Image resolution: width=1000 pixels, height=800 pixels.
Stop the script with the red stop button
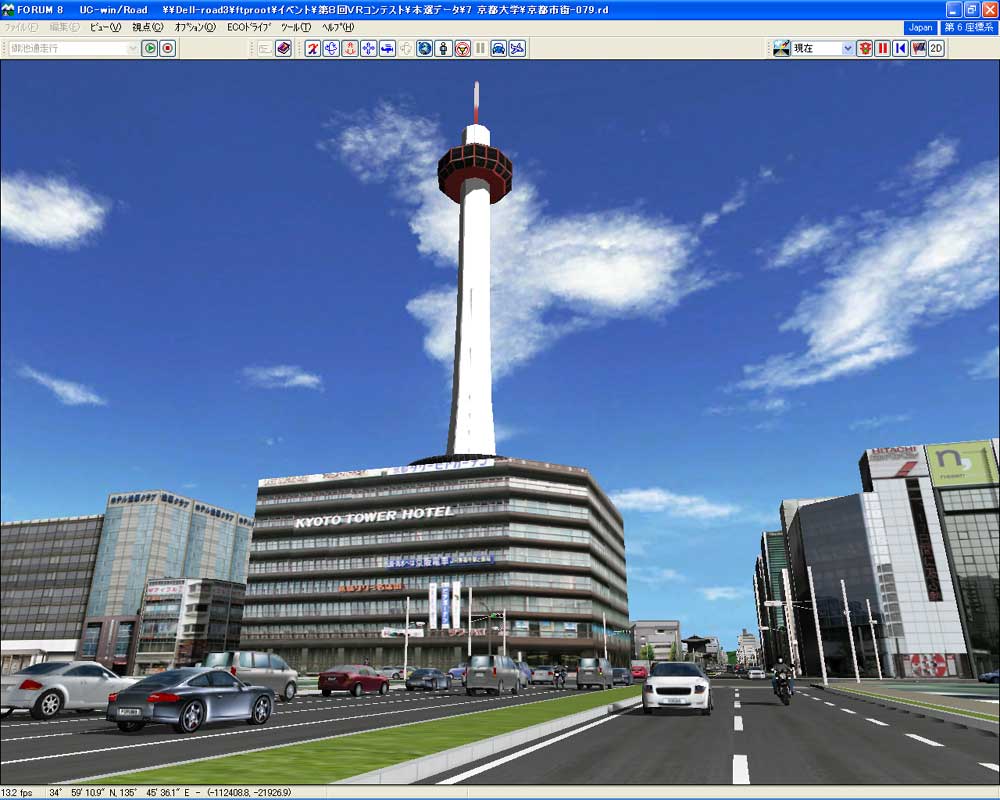tap(168, 48)
